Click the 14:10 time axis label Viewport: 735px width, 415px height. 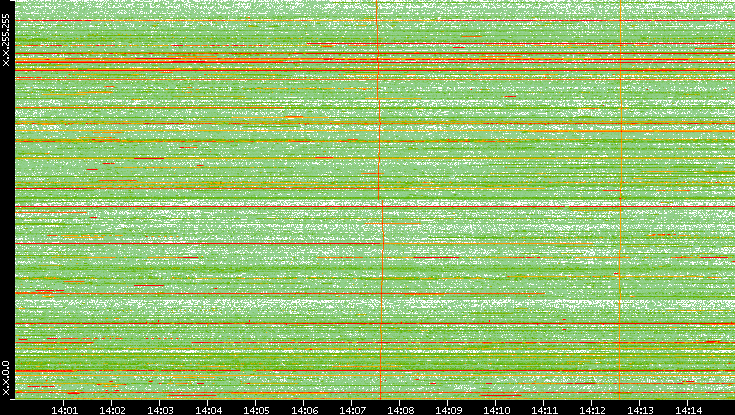tap(496, 410)
